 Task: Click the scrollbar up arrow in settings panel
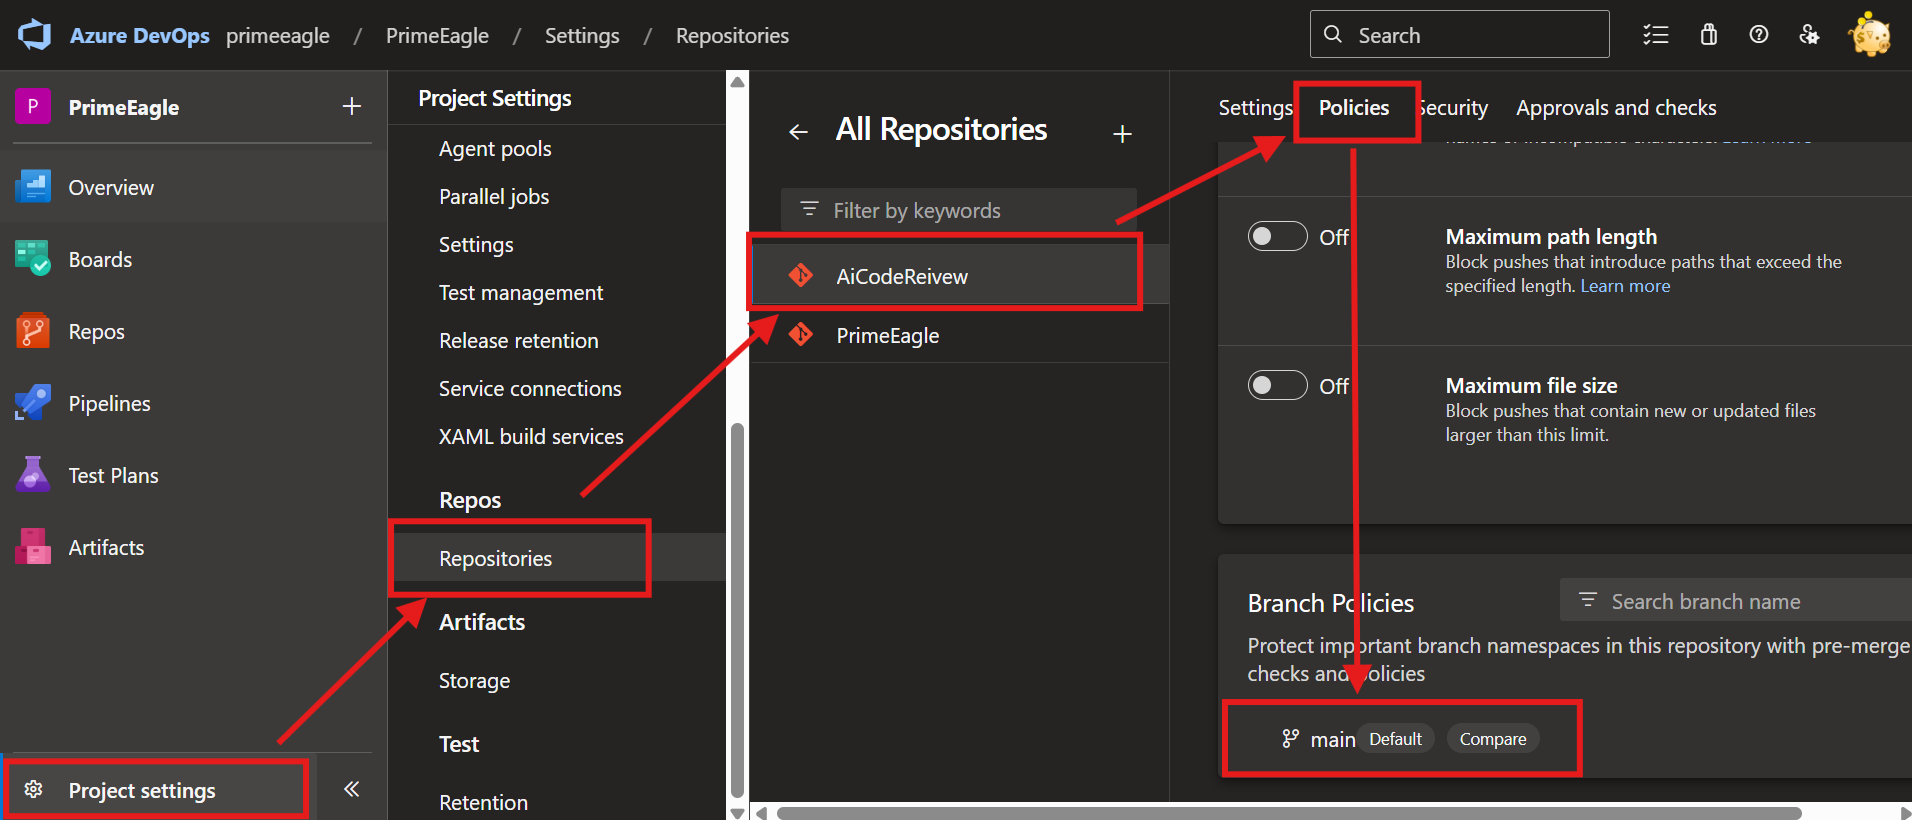click(x=738, y=82)
